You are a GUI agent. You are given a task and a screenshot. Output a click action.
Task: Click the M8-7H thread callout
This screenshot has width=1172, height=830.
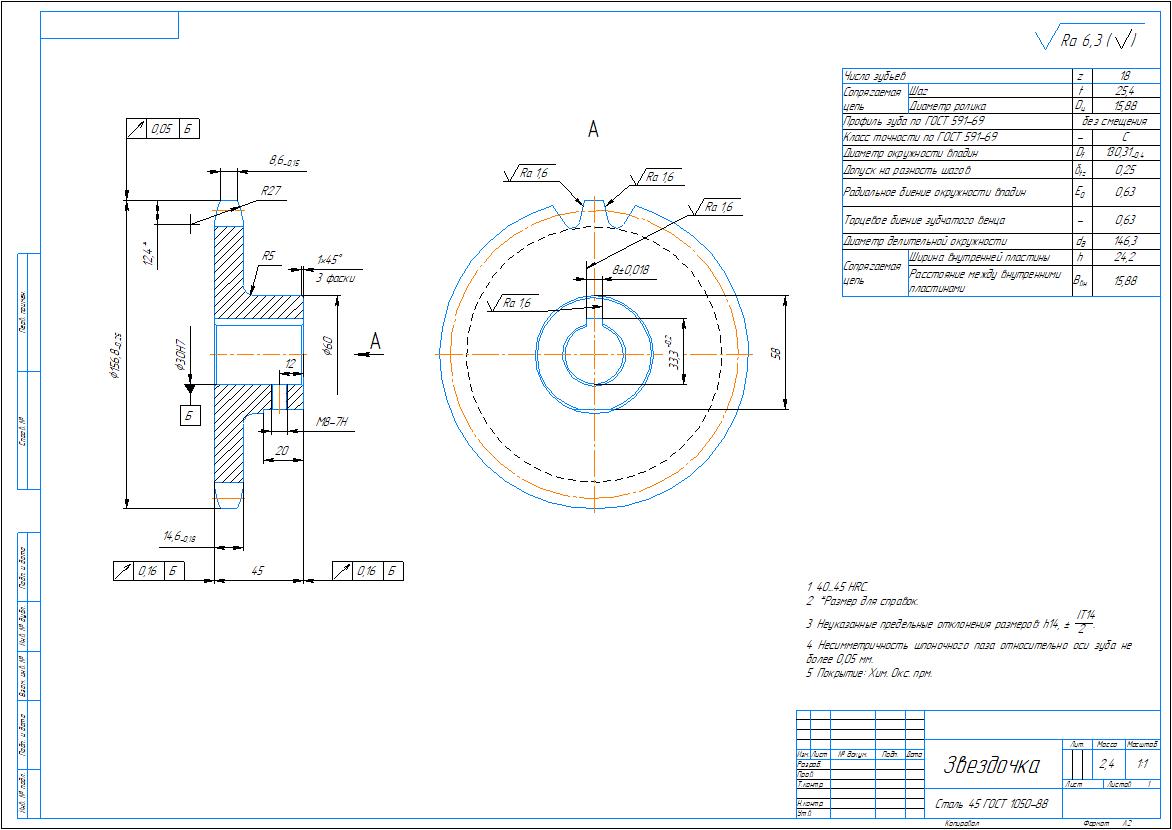pyautogui.click(x=333, y=422)
